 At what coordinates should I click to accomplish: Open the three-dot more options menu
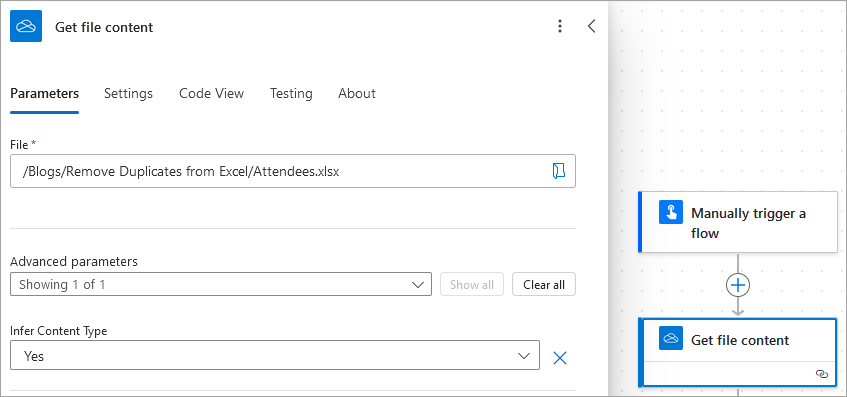(560, 26)
